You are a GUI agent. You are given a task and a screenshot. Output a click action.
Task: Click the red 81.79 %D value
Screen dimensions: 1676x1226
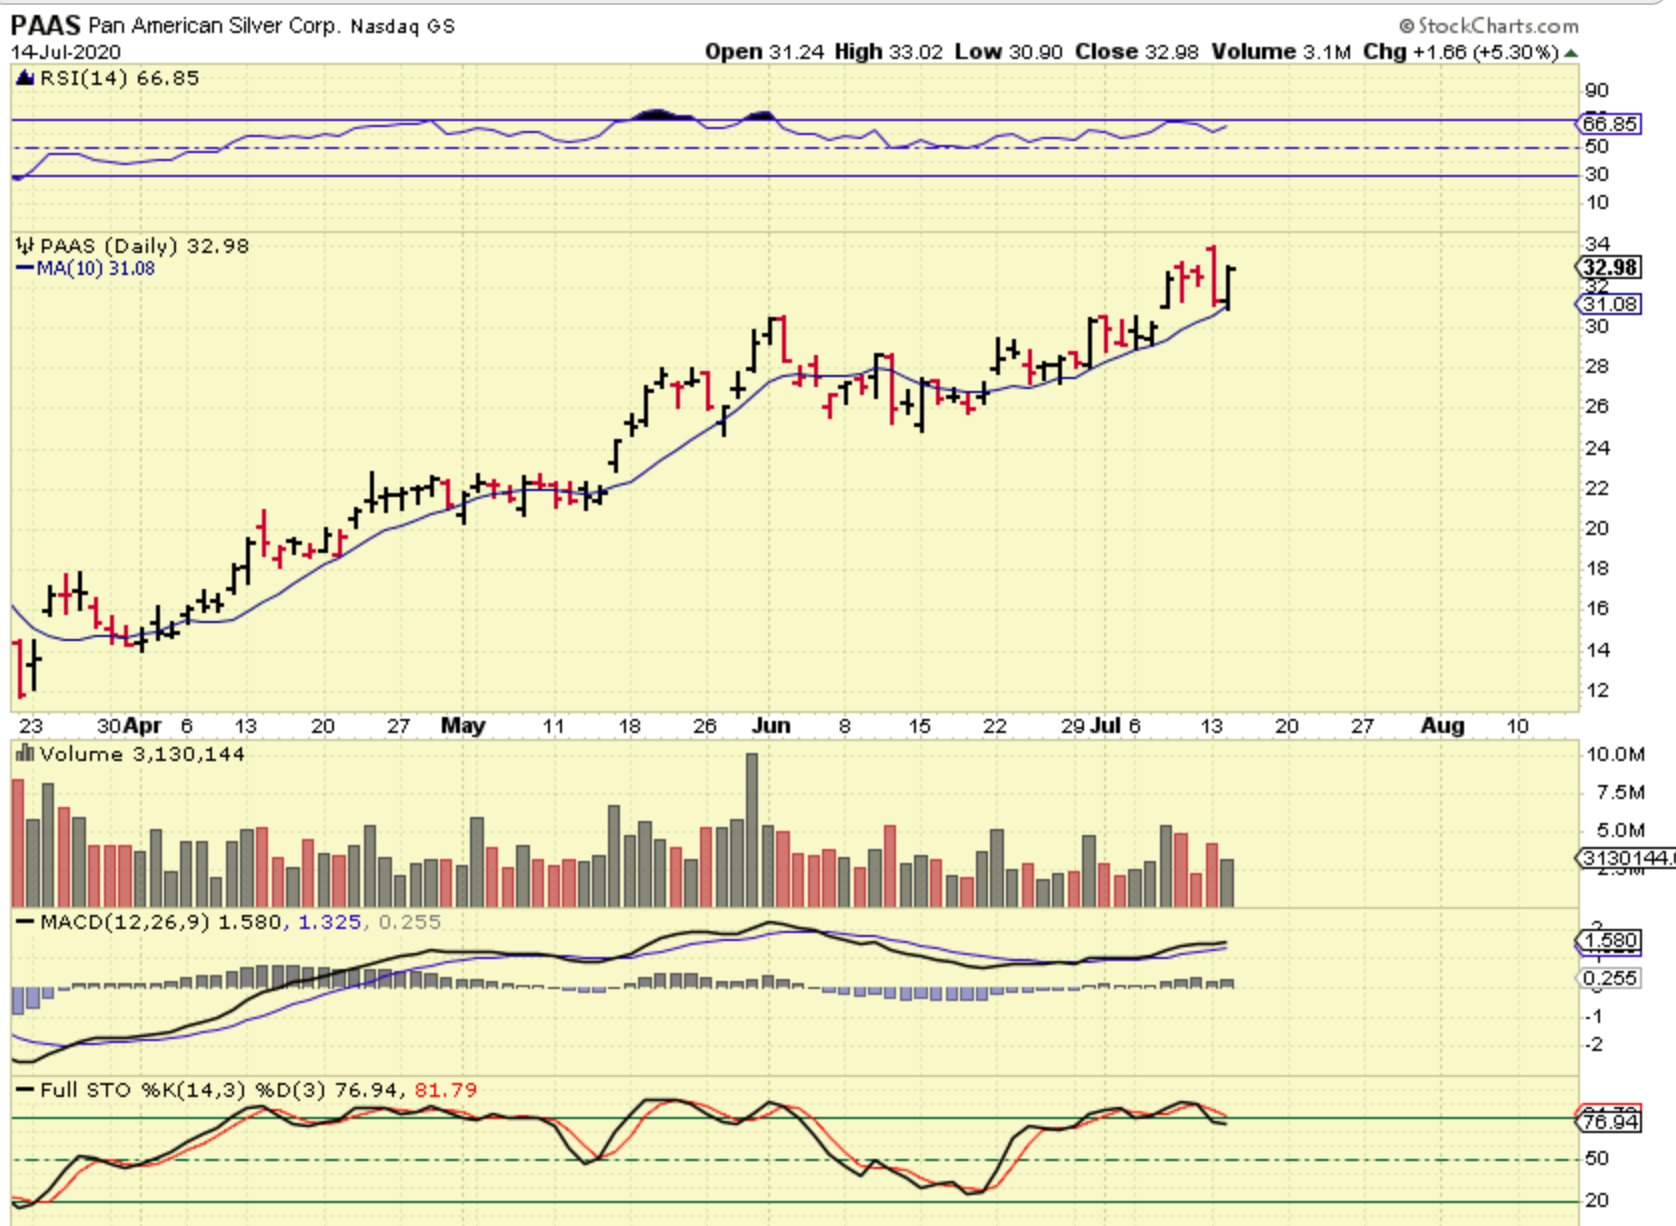[x=446, y=1090]
